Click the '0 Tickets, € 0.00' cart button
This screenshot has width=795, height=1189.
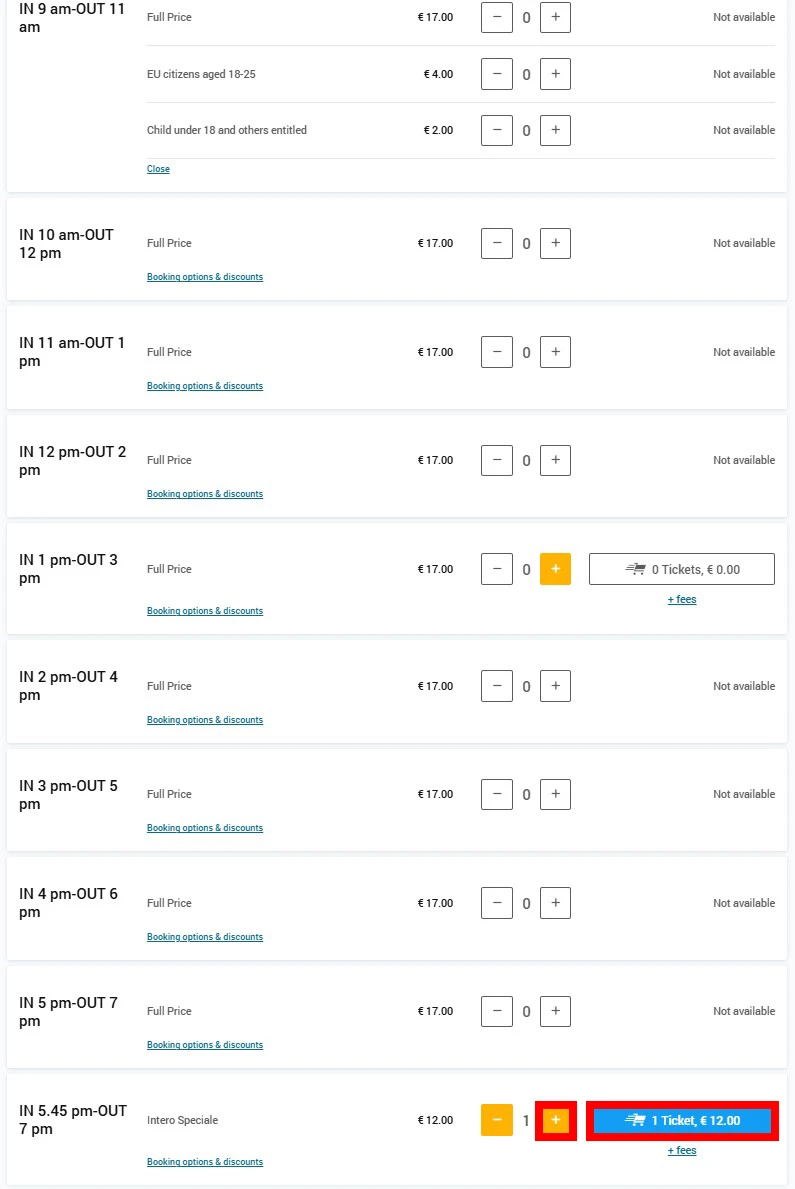682,569
